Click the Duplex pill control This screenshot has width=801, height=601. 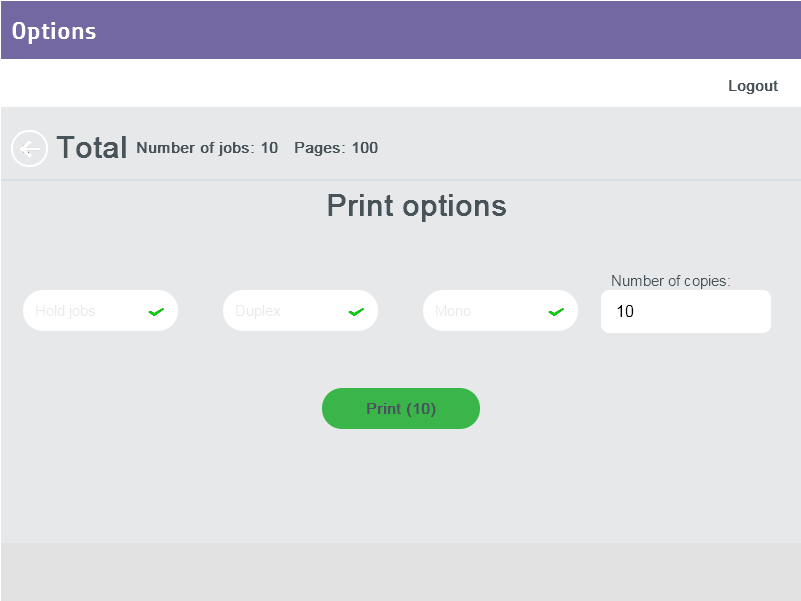point(300,311)
